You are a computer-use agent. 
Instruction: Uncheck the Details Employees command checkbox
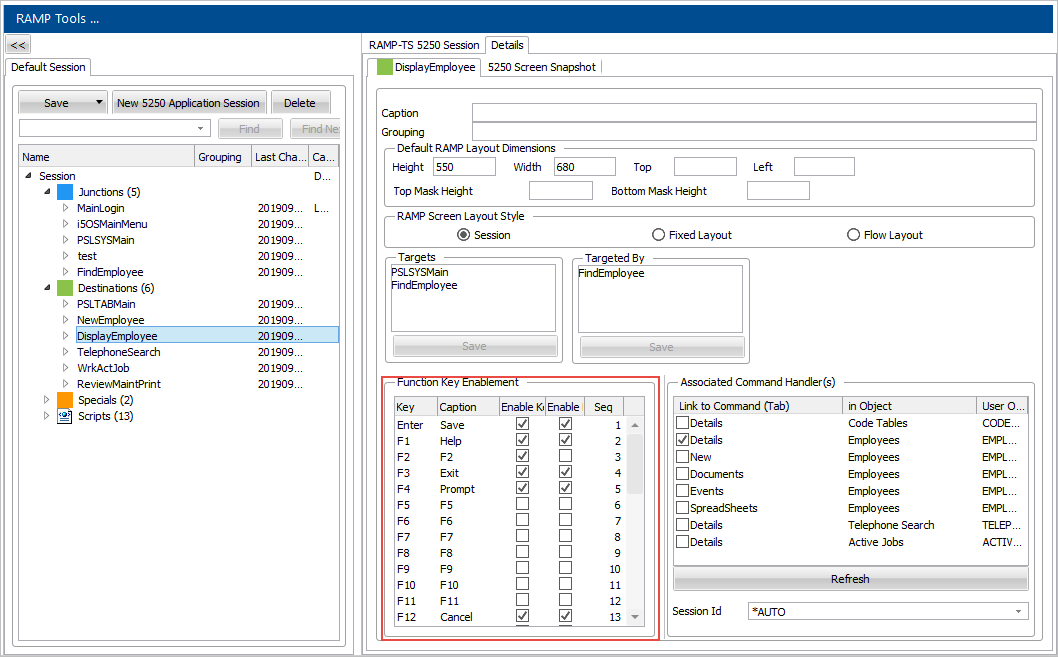click(x=682, y=440)
